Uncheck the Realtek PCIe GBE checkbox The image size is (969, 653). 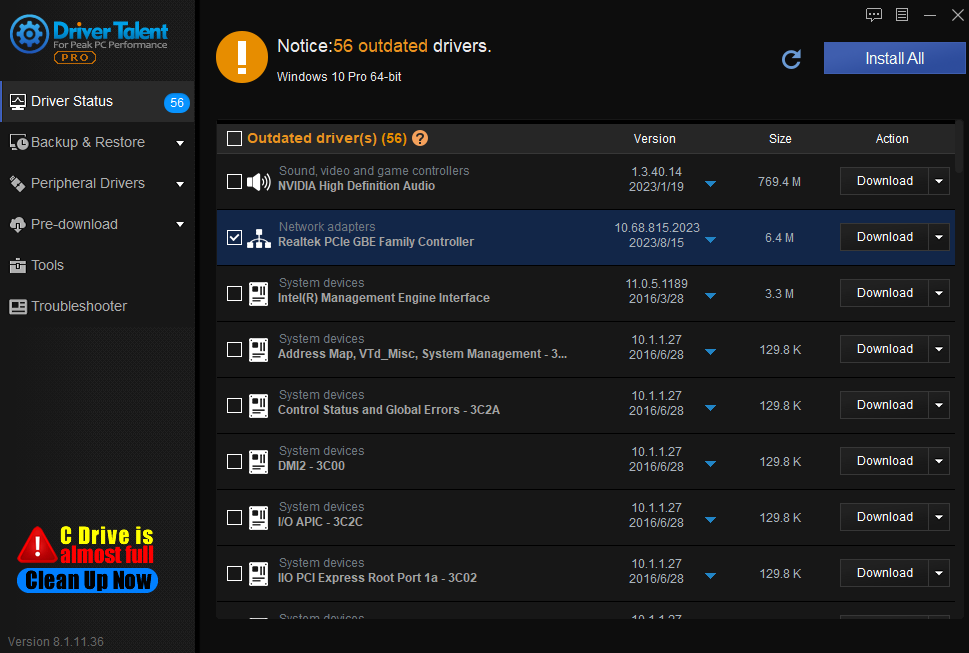point(234,237)
